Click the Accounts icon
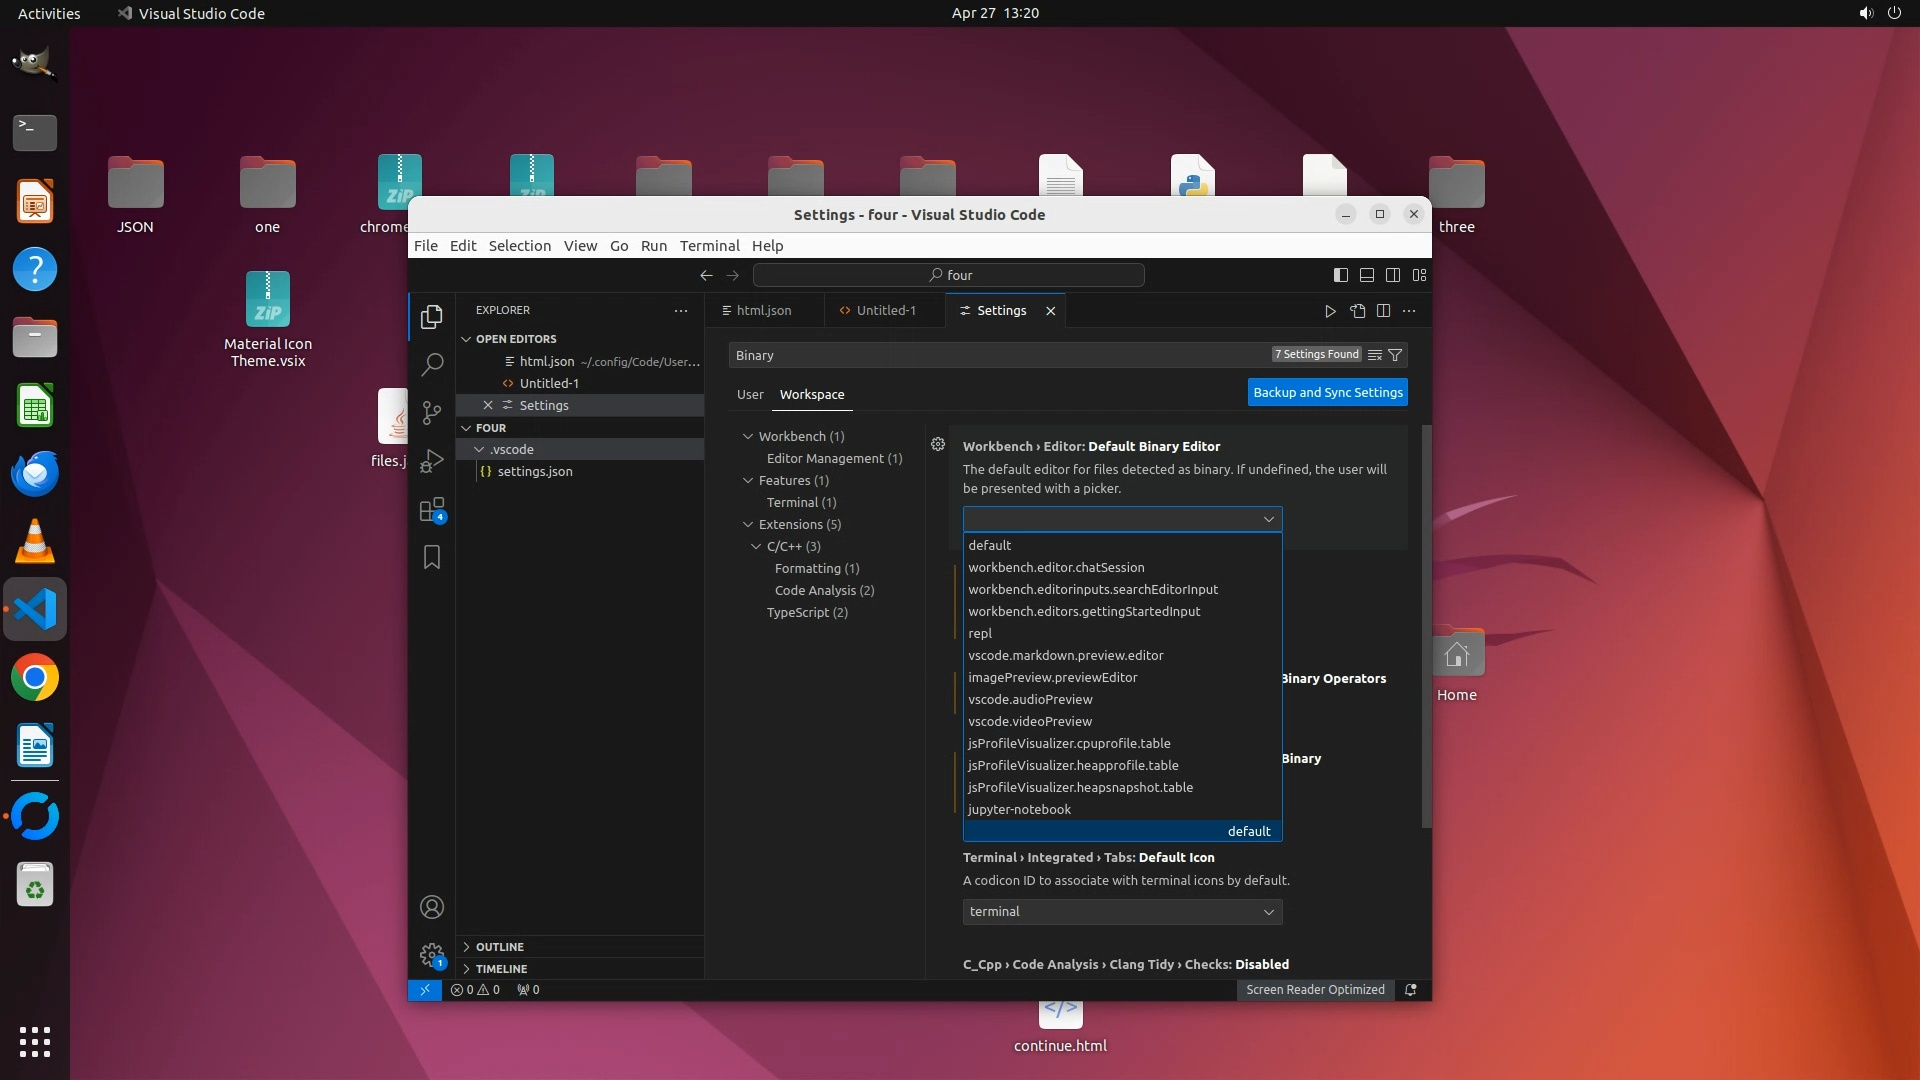 [432, 907]
